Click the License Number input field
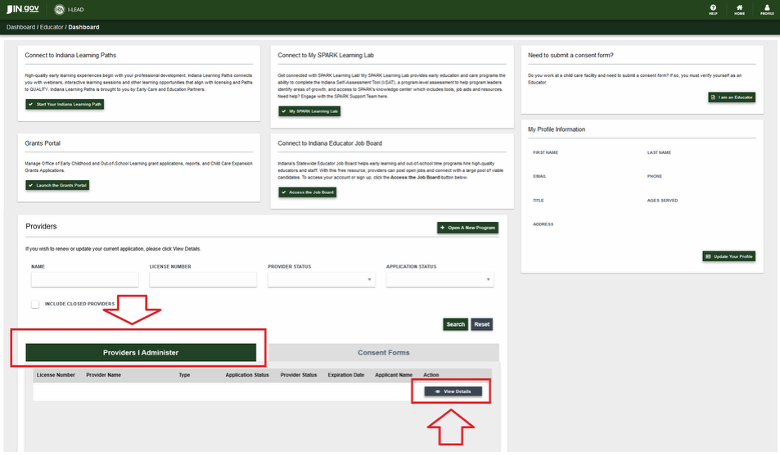Image resolution: width=780 pixels, height=455 pixels. (x=202, y=281)
